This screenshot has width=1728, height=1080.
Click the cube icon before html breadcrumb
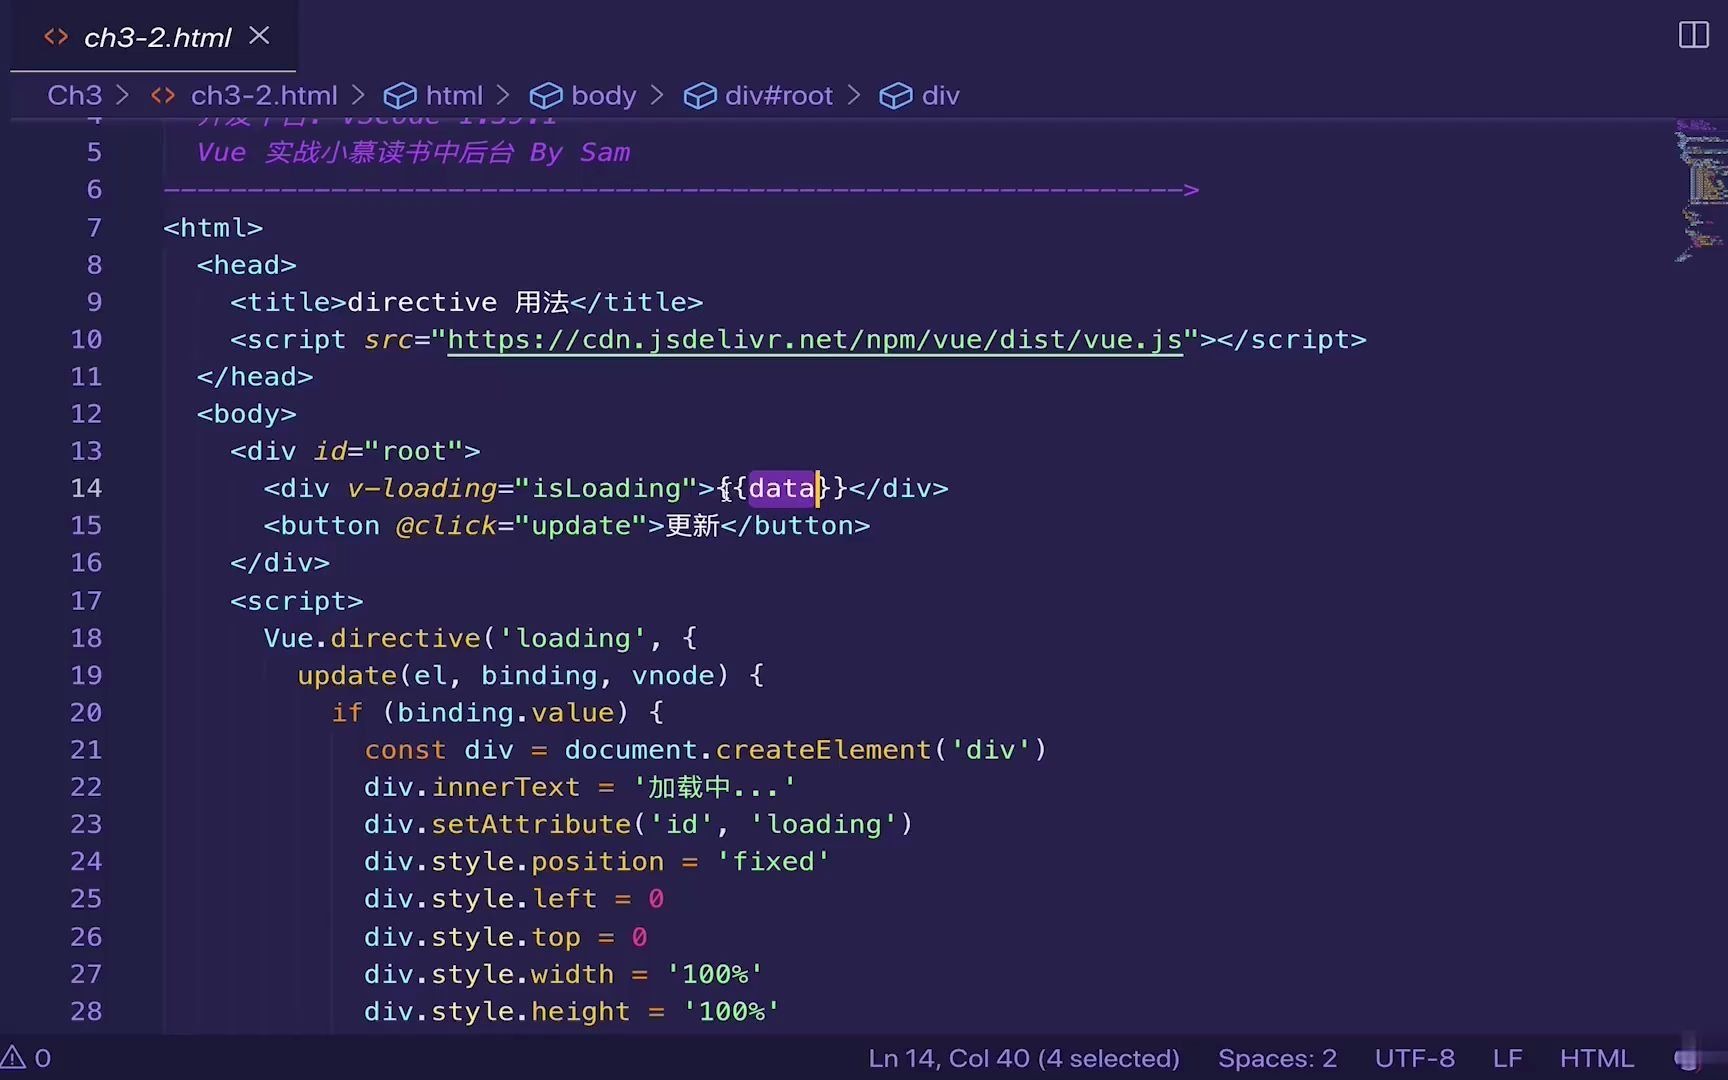(400, 95)
